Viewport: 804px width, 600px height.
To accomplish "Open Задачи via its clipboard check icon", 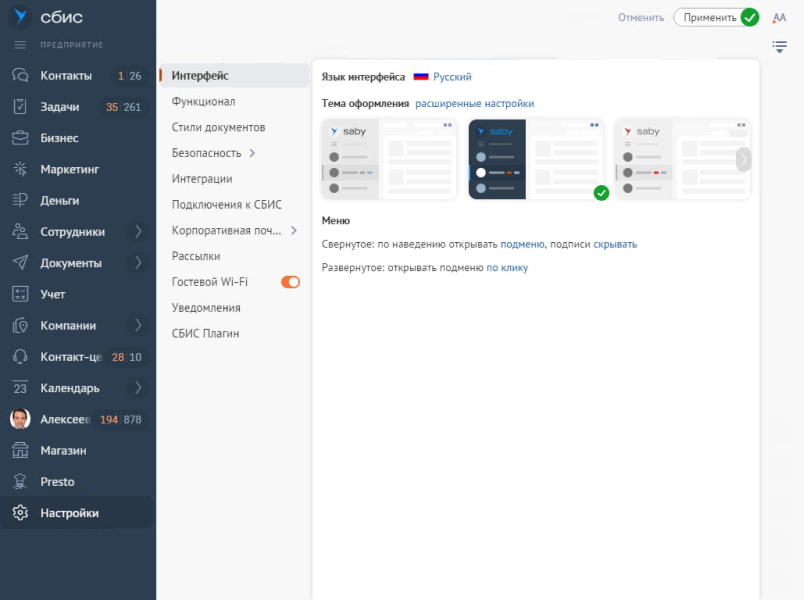I will coord(20,107).
